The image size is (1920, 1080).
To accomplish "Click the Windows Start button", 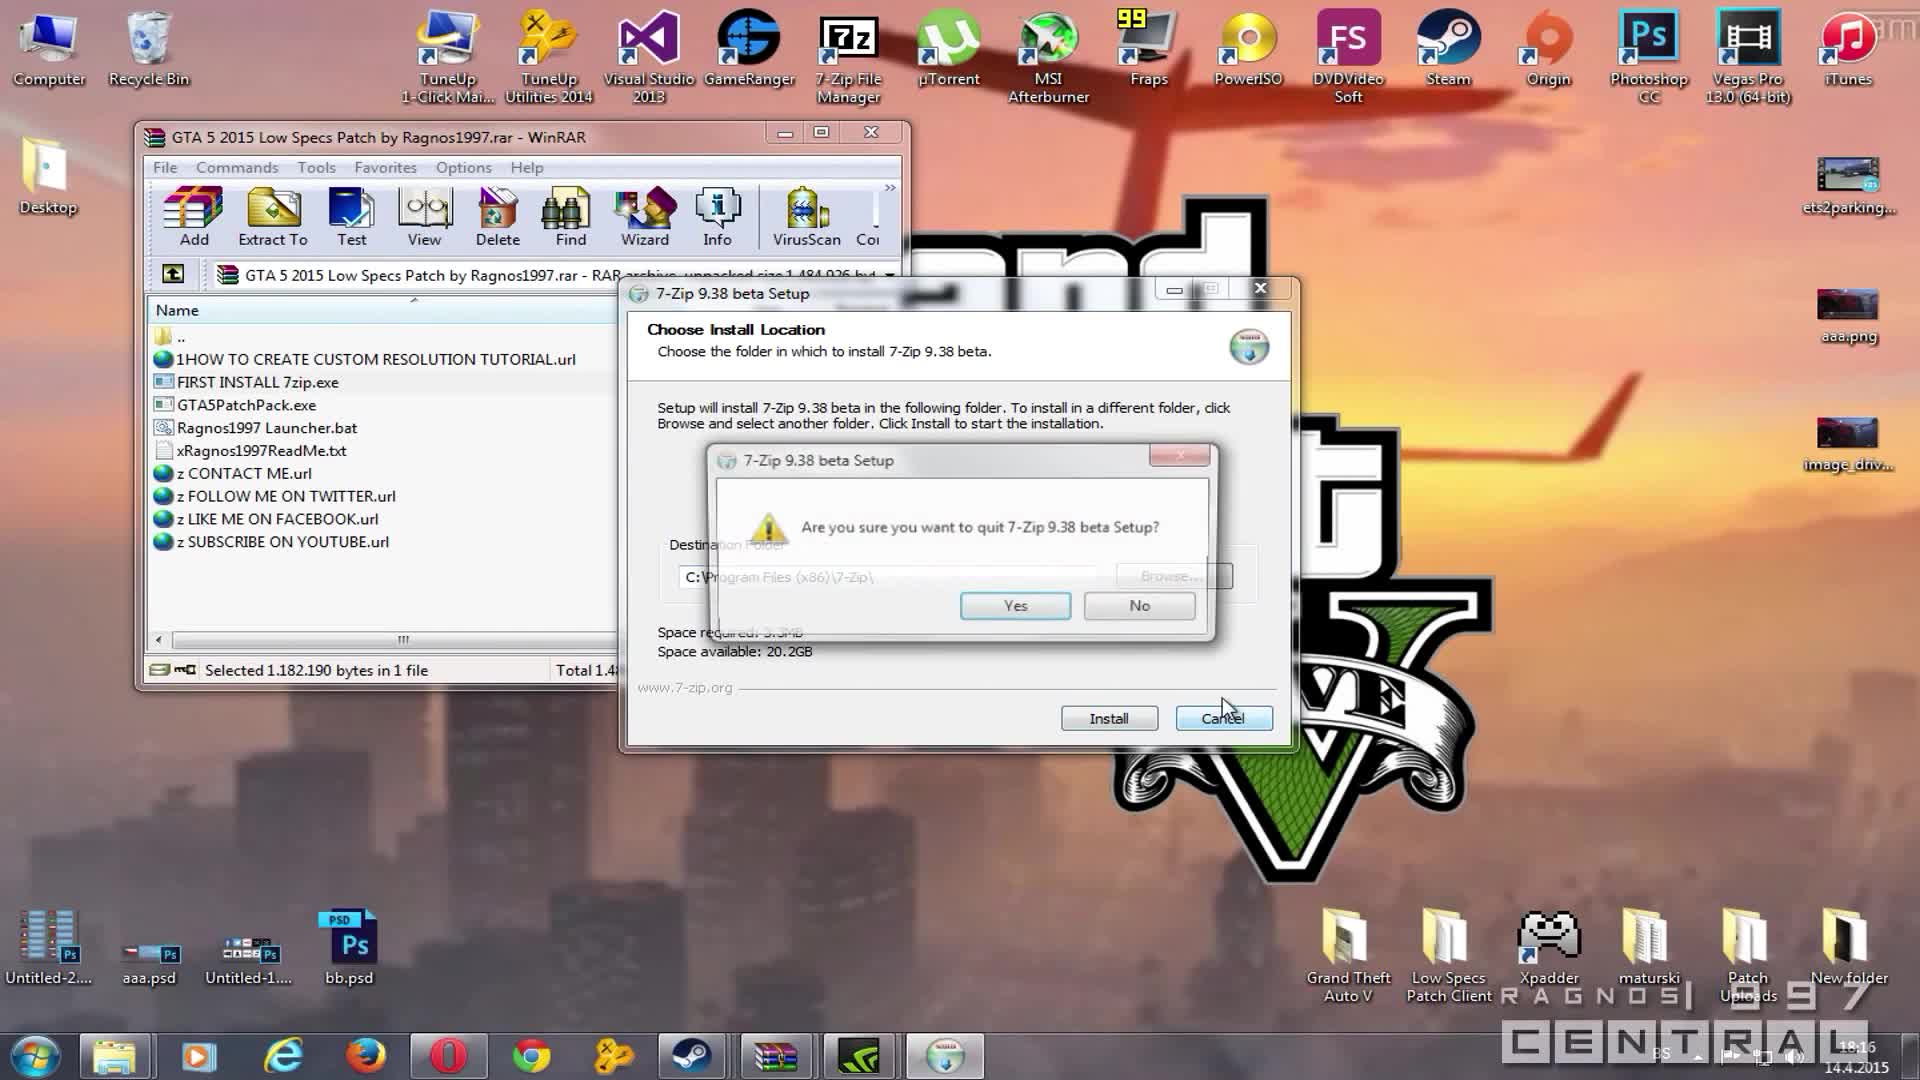I will coord(36,1056).
